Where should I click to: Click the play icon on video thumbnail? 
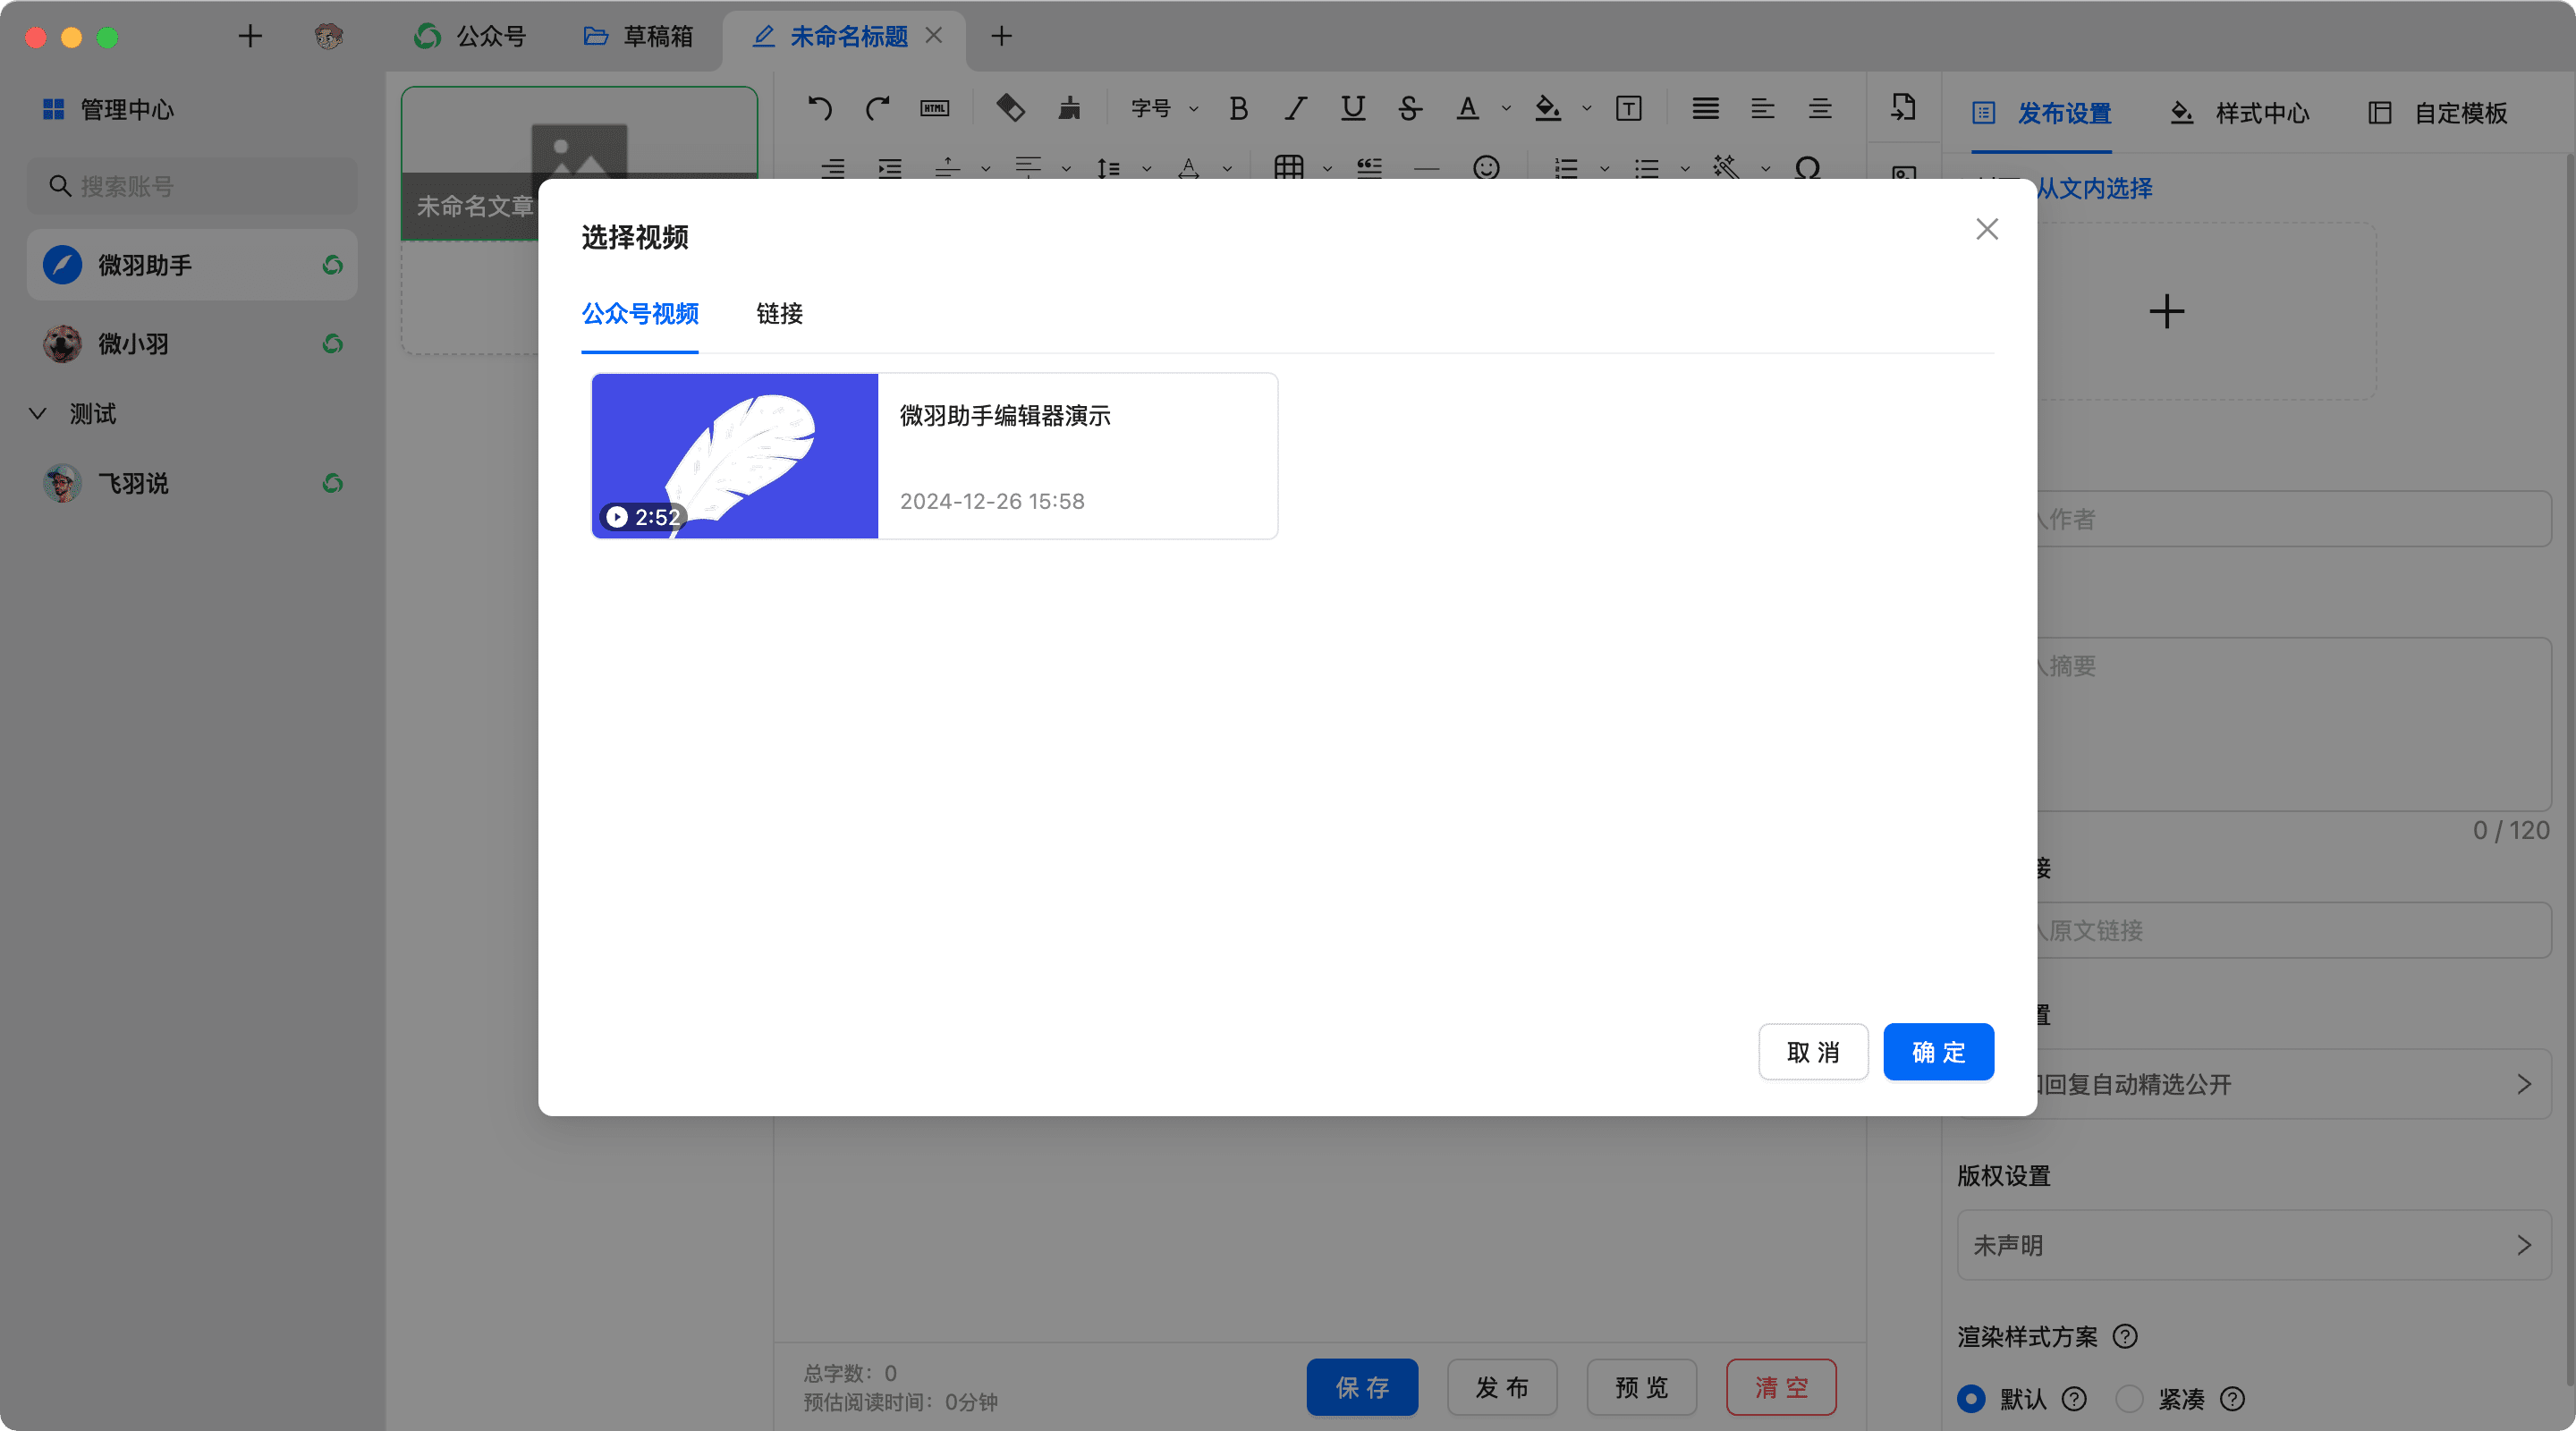click(x=617, y=517)
